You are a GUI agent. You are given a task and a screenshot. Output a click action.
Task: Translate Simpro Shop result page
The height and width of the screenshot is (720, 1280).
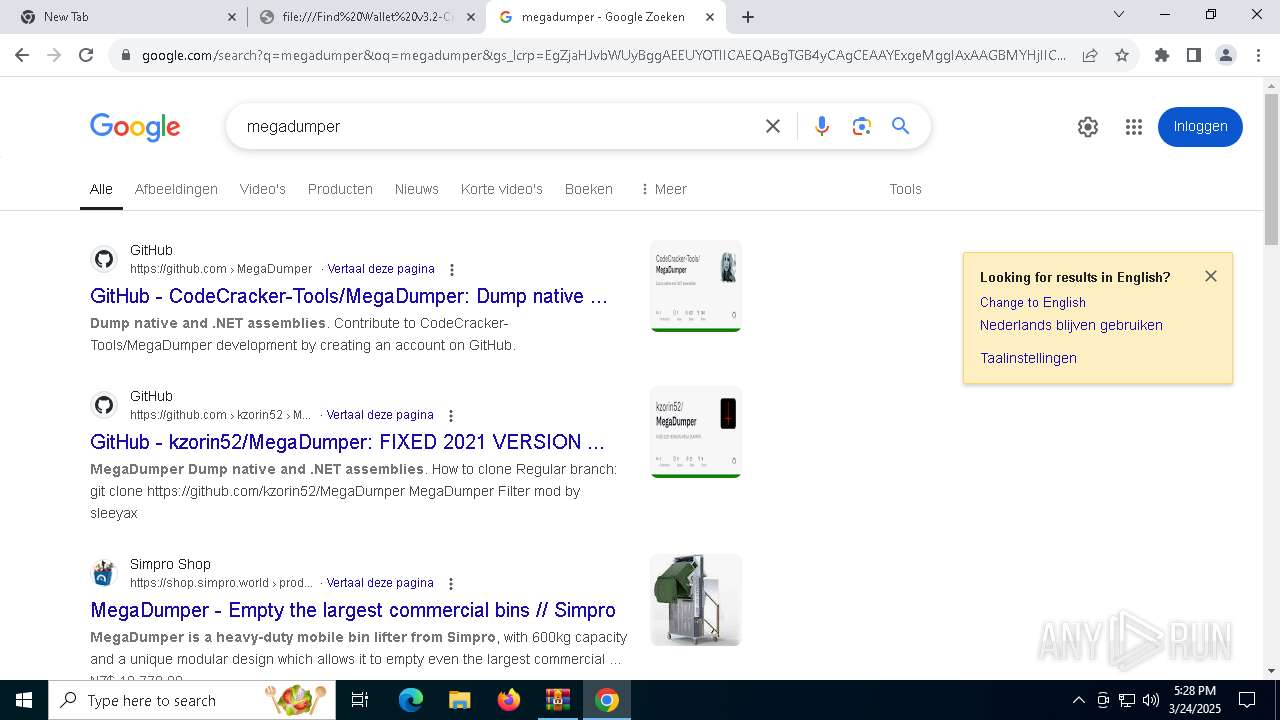[380, 583]
